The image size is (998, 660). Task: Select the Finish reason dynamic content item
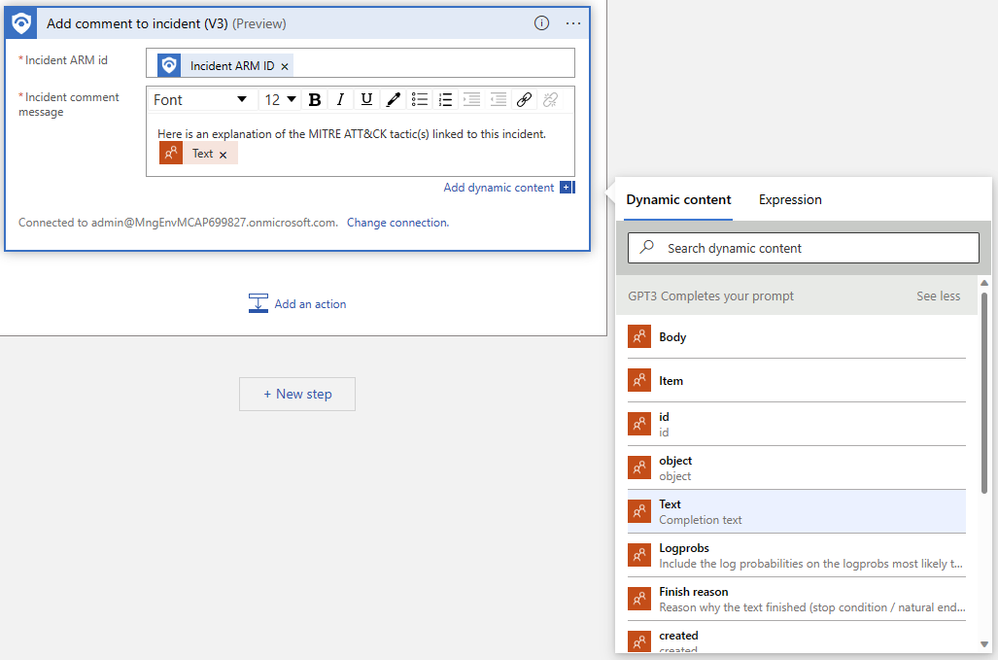[796, 600]
